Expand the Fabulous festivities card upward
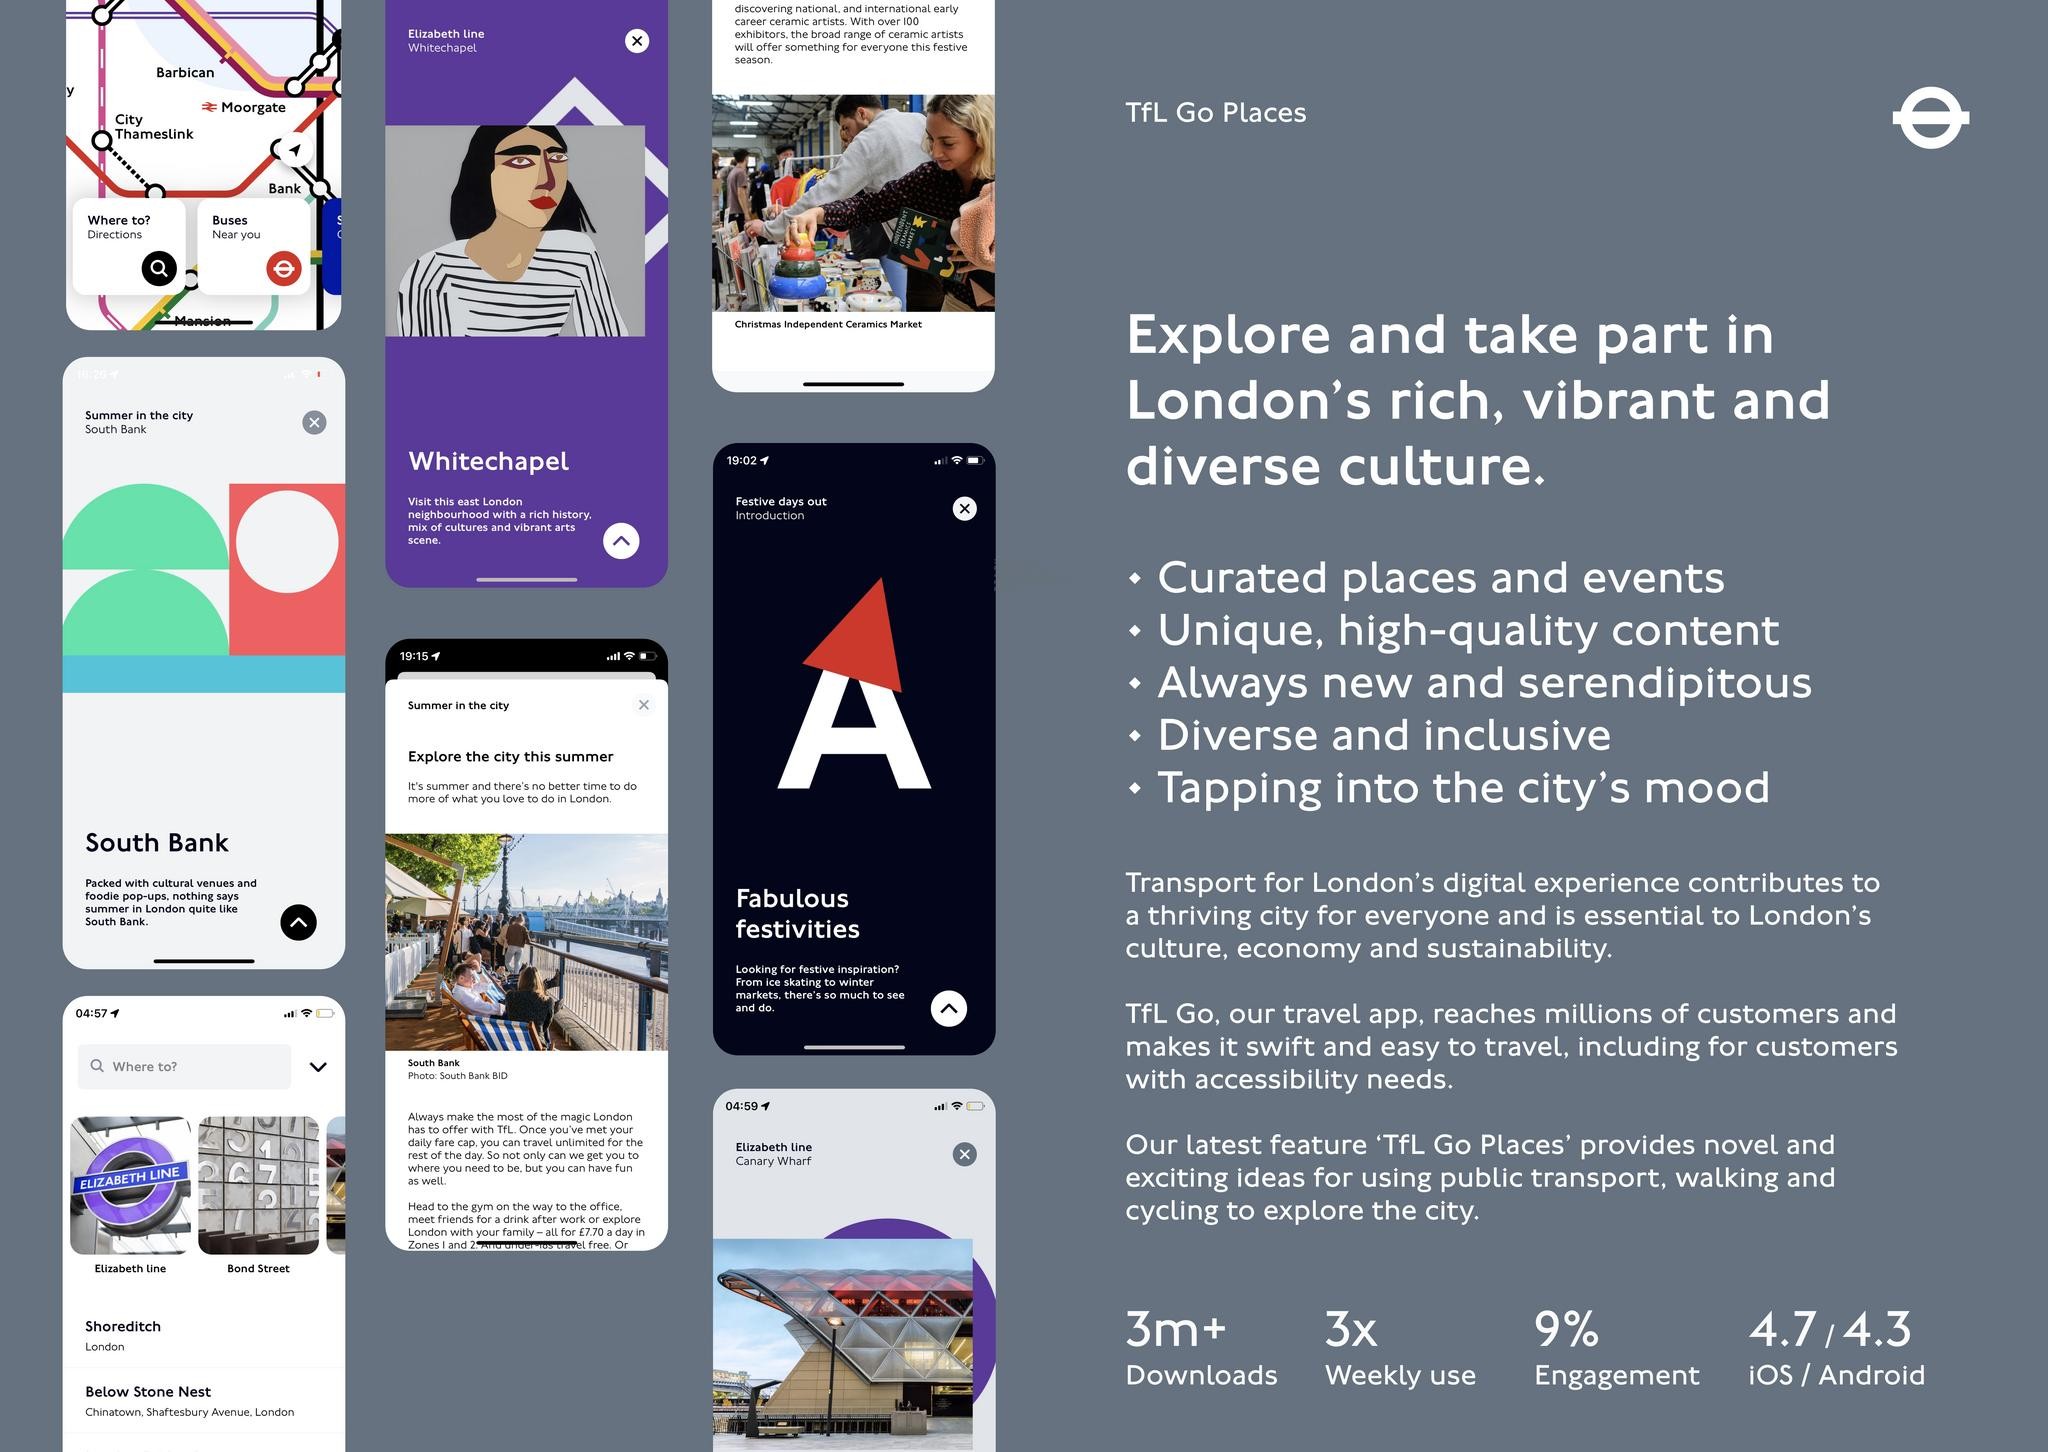The width and height of the screenshot is (2048, 1452). (x=947, y=1008)
